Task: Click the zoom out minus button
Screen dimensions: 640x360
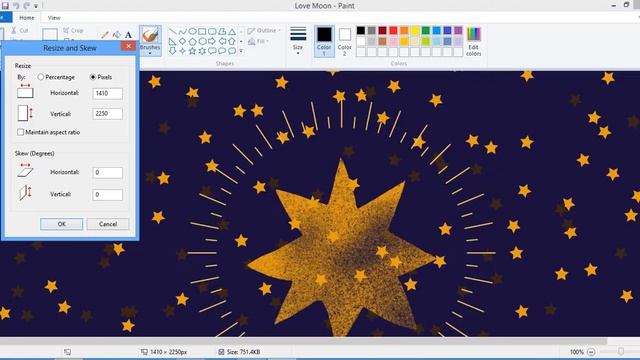Action: pos(591,351)
